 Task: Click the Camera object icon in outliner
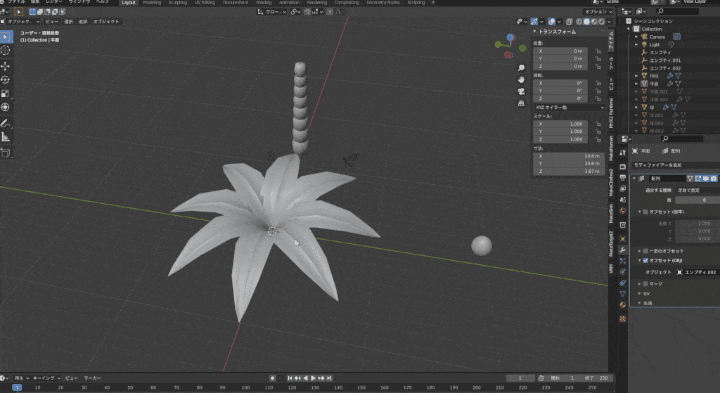click(x=644, y=37)
